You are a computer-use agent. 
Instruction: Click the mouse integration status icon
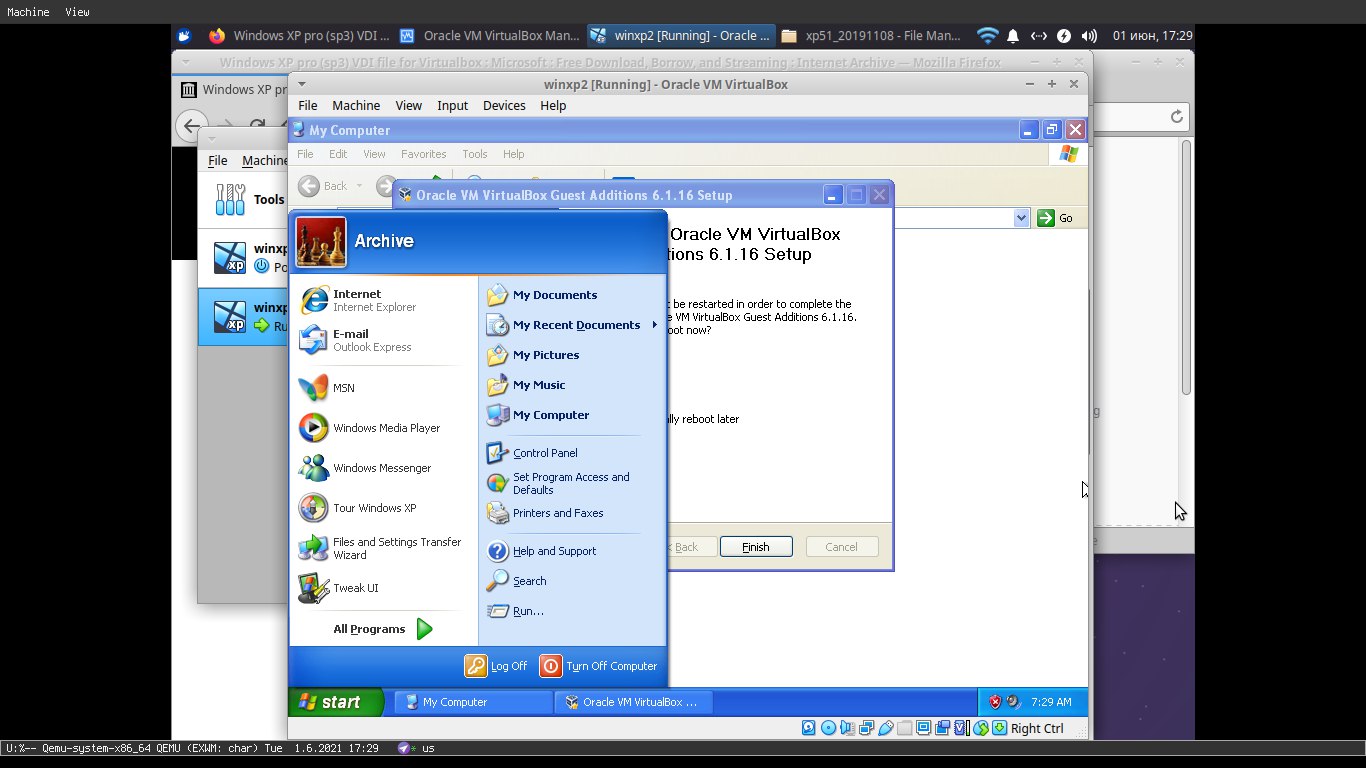981,728
